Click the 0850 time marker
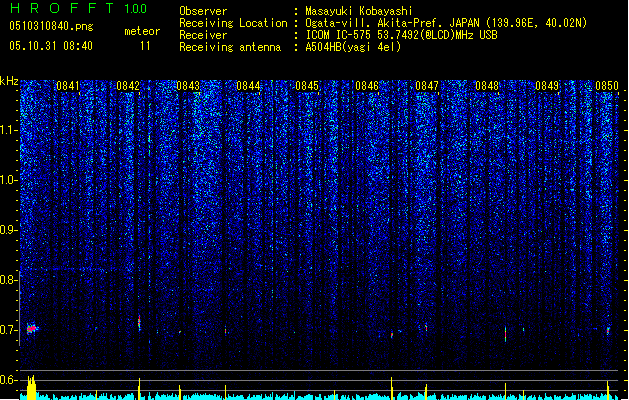This screenshot has height=400, width=629. point(607,86)
